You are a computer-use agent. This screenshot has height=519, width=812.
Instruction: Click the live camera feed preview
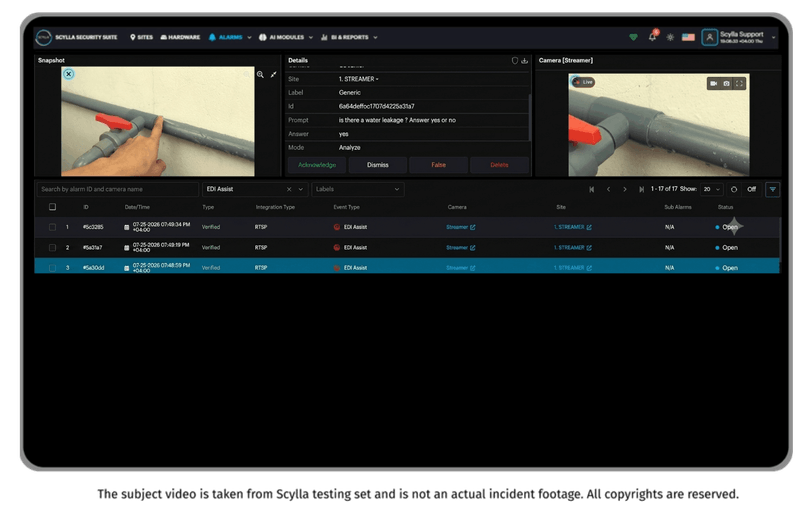tap(659, 125)
